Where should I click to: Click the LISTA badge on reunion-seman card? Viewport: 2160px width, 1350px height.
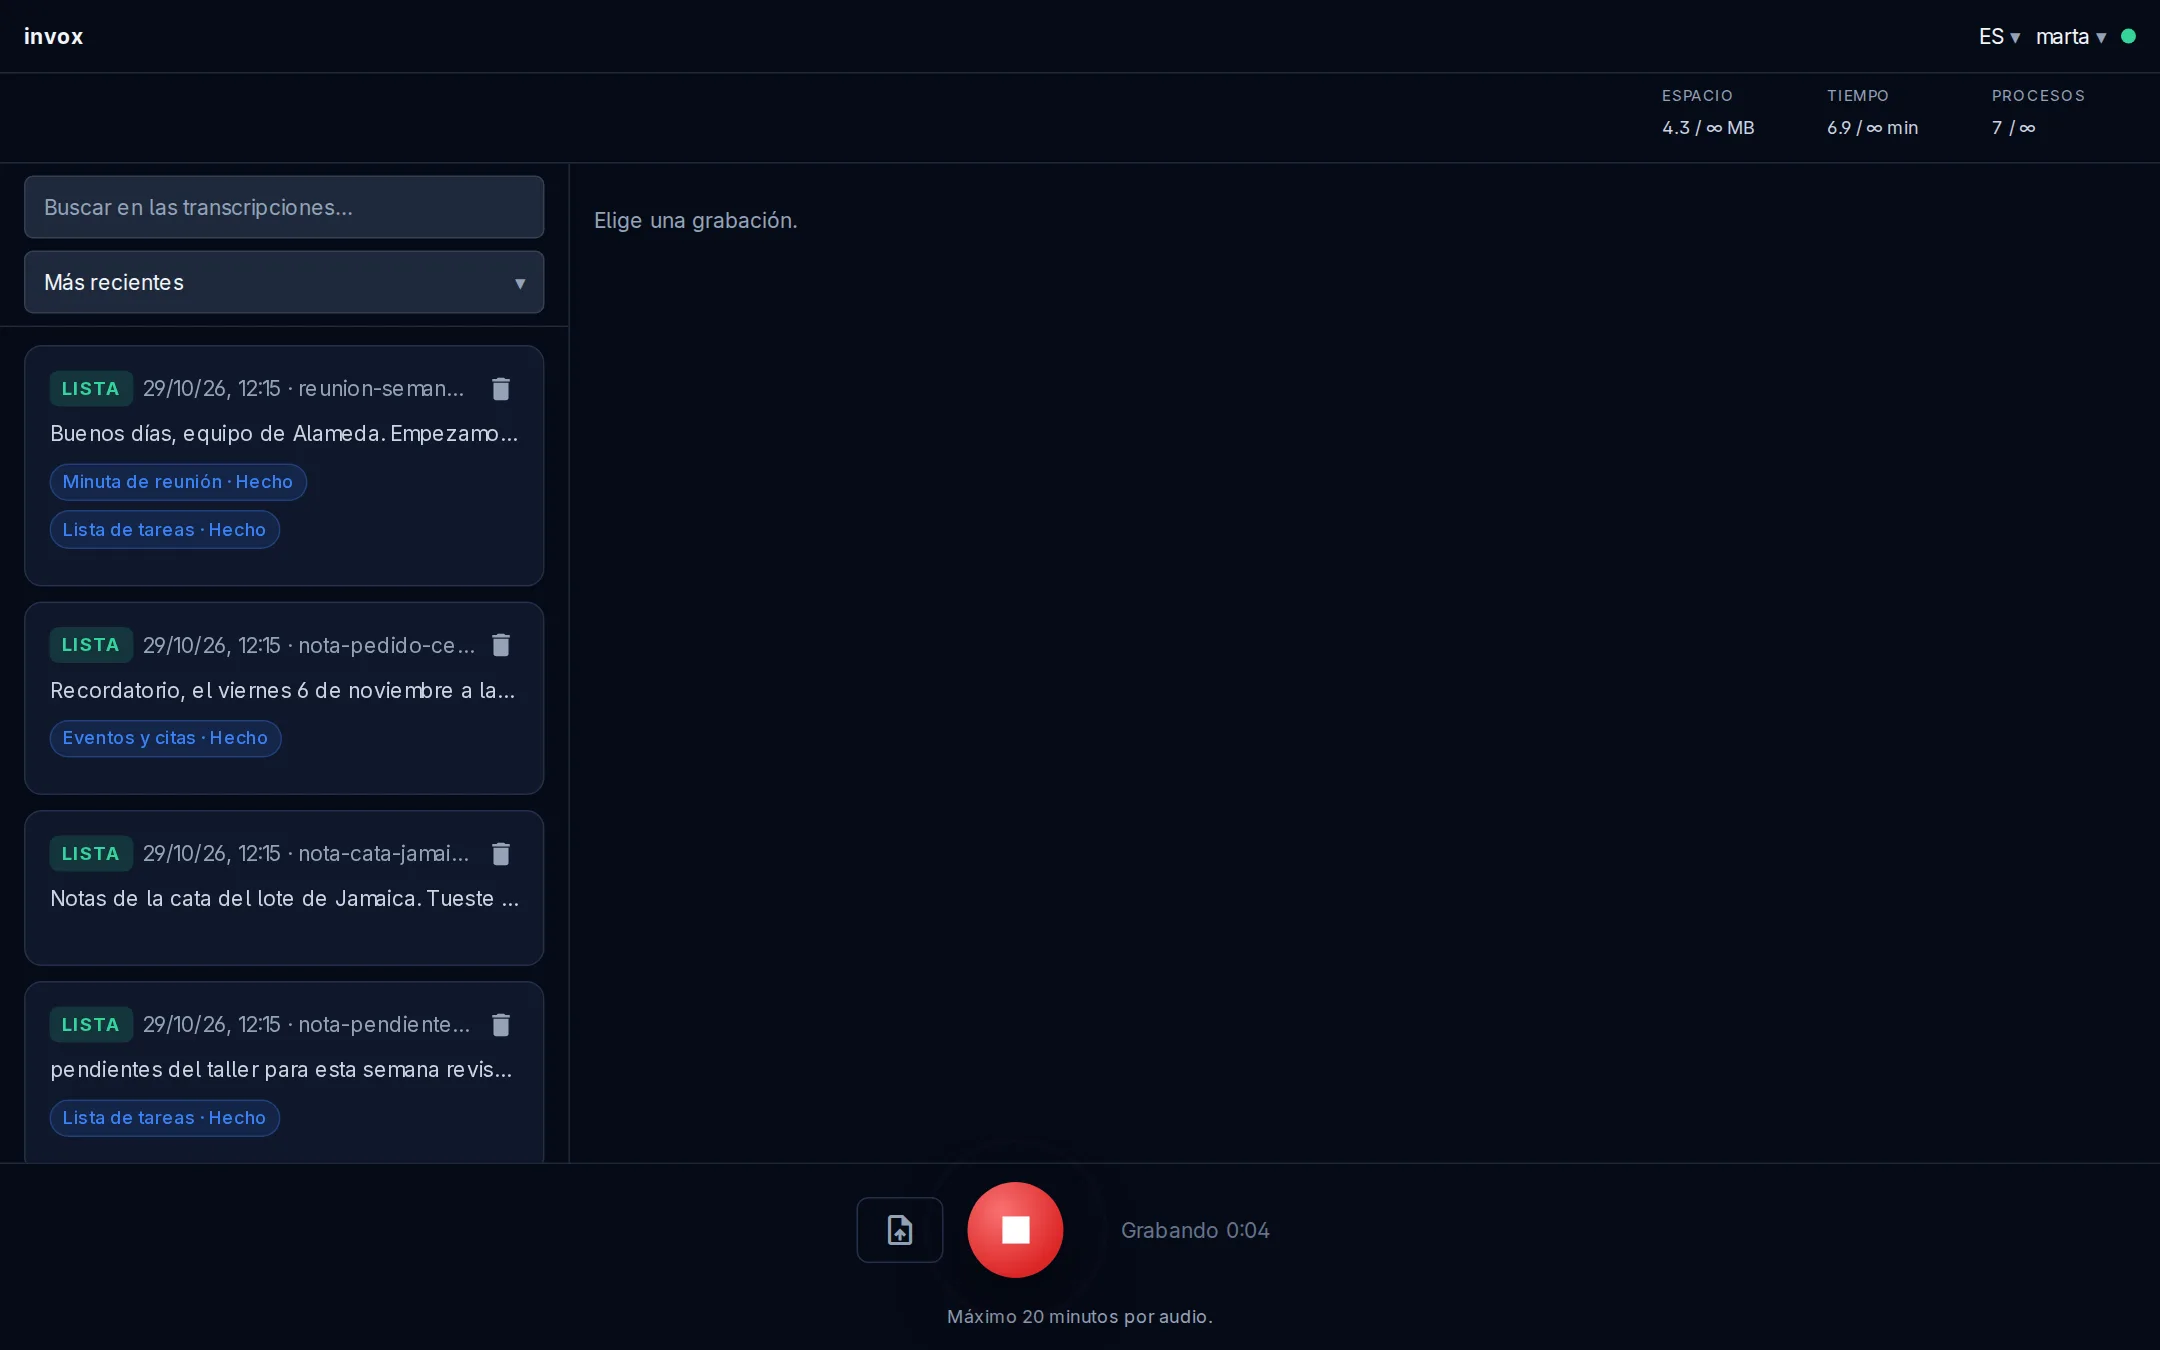coord(91,389)
